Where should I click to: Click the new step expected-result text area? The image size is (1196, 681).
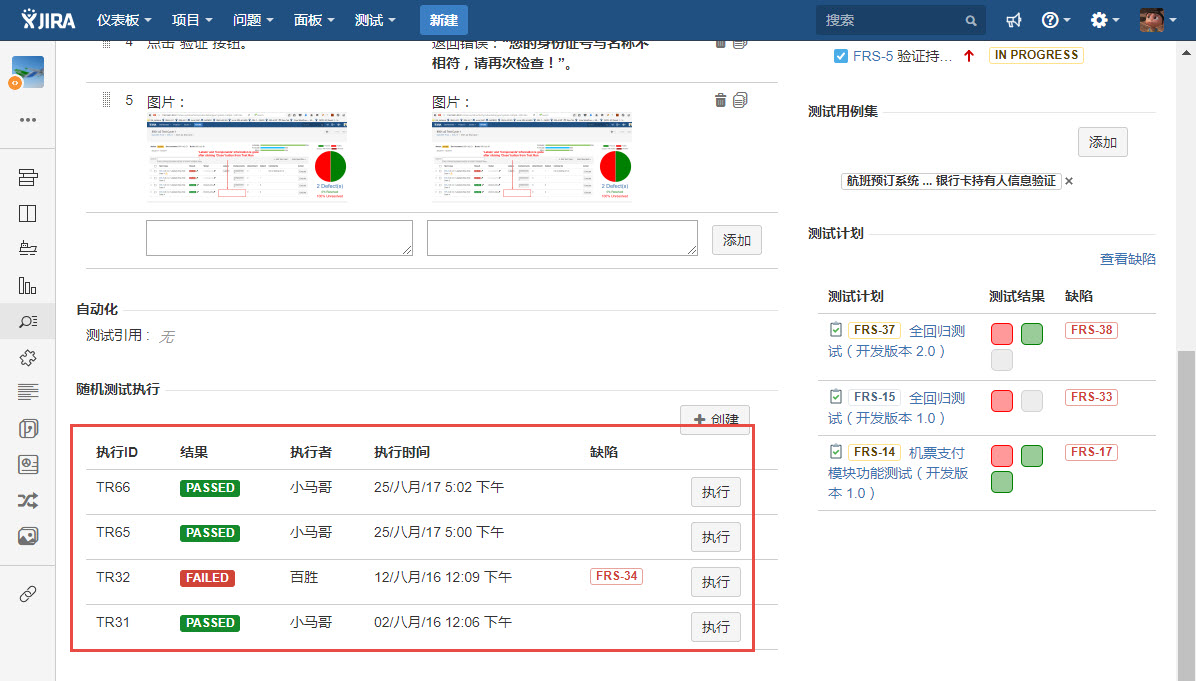tap(562, 238)
